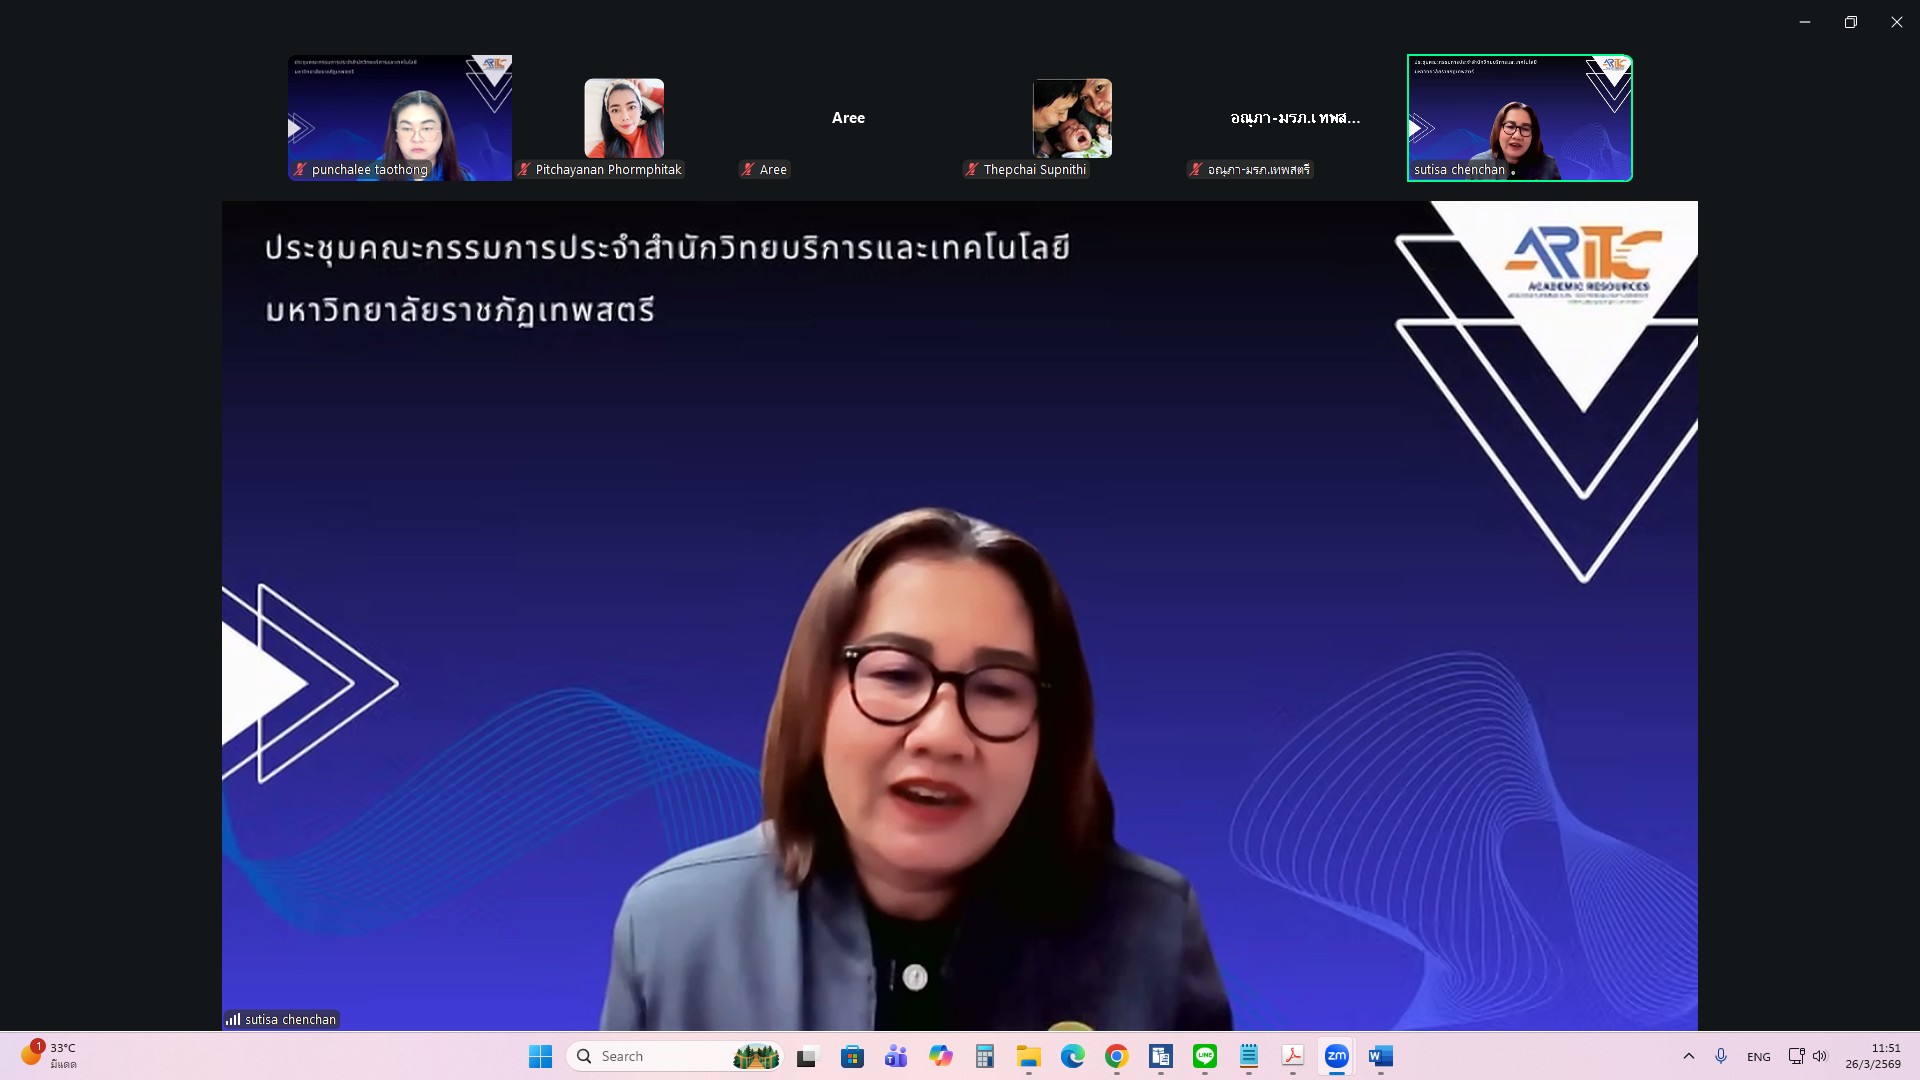
Task: Click the microphone icon in system tray
Action: (x=1721, y=1056)
